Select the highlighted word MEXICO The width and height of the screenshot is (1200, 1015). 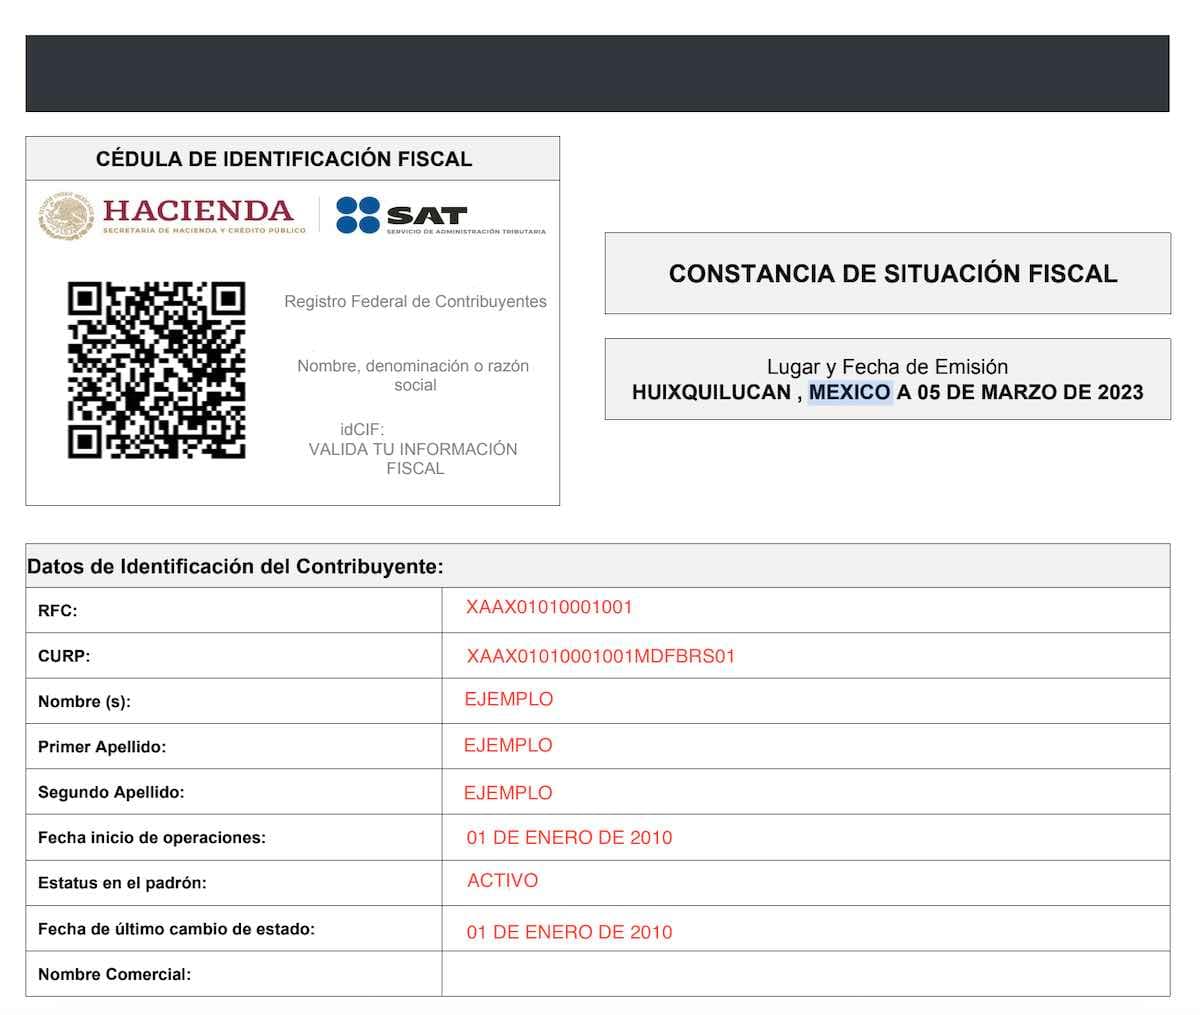coord(849,392)
